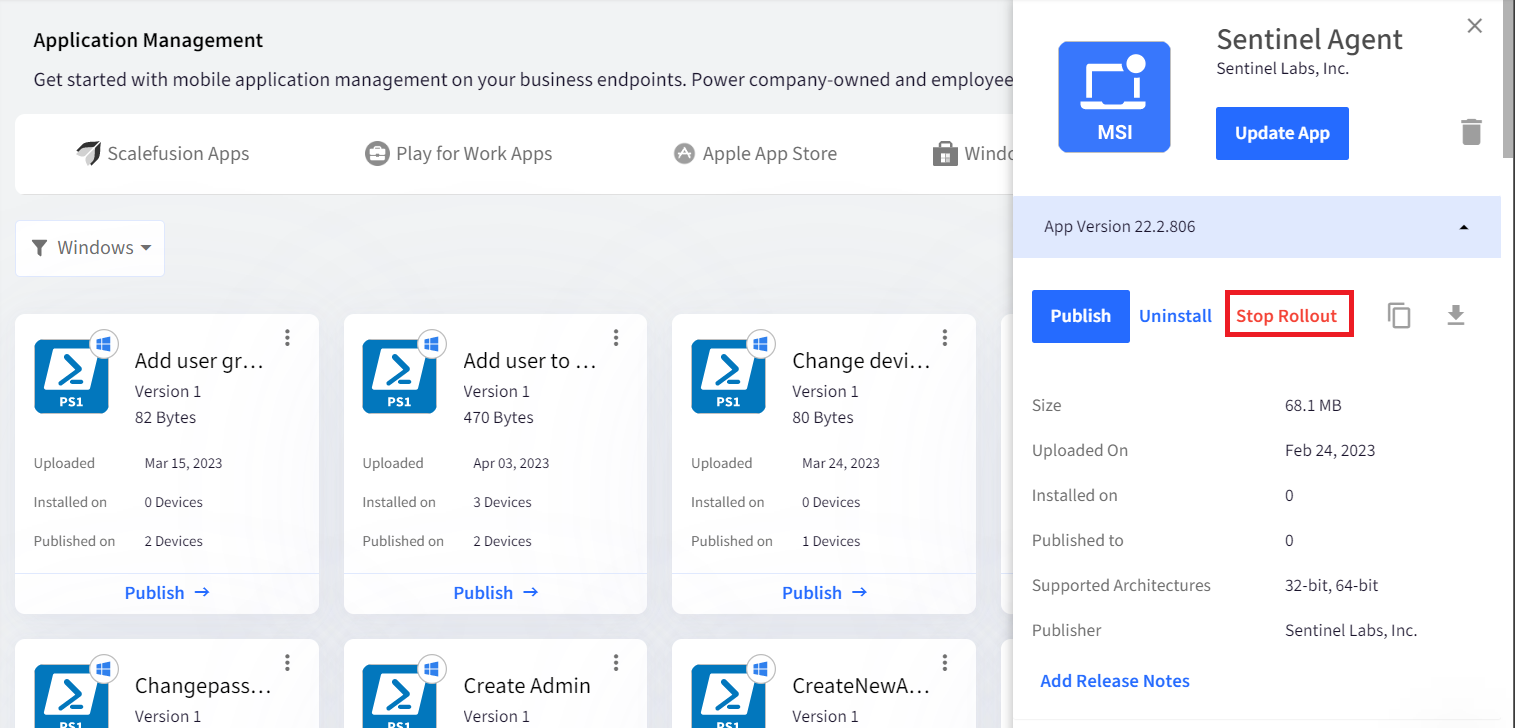Open the partially hidden Windows store tab
Image resolution: width=1515 pixels, height=728 pixels.
click(x=972, y=154)
